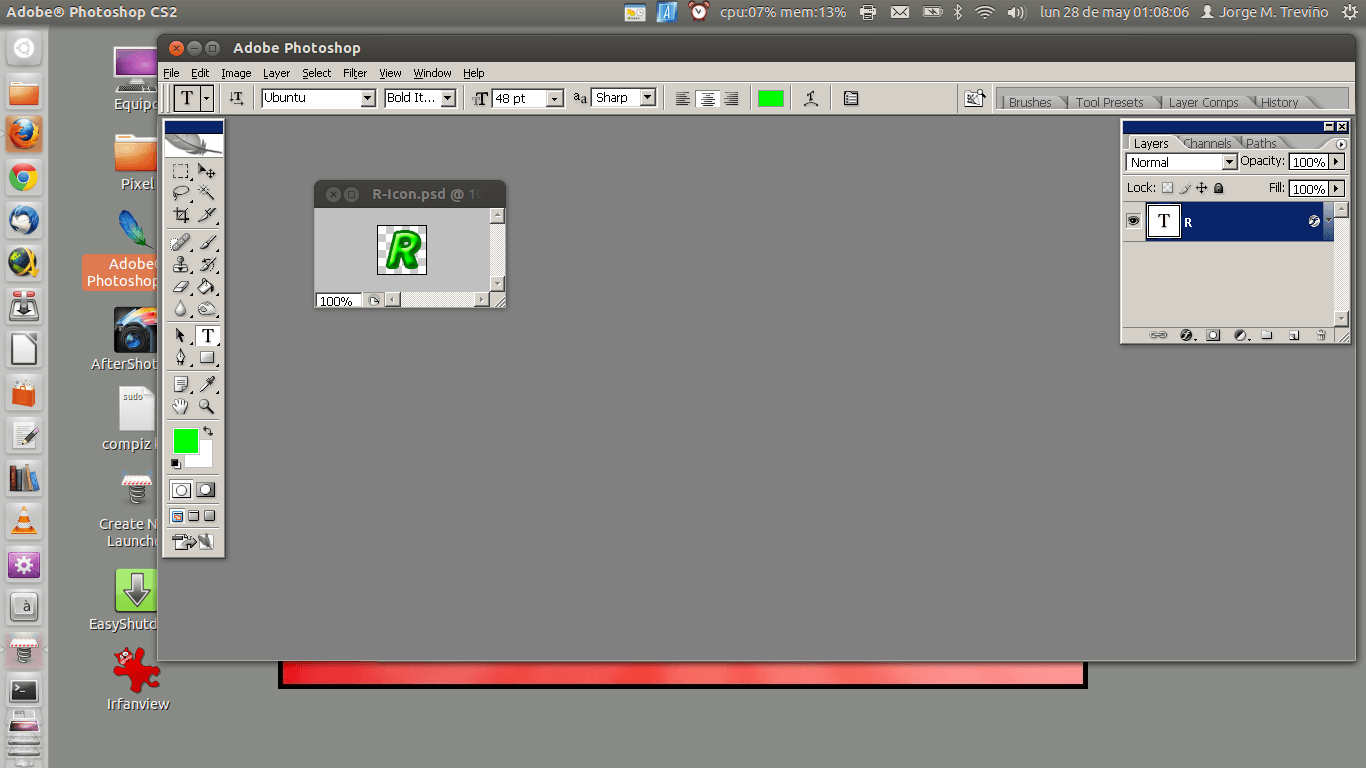The image size is (1366, 768).
Task: Align text right
Action: pyautogui.click(x=732, y=98)
